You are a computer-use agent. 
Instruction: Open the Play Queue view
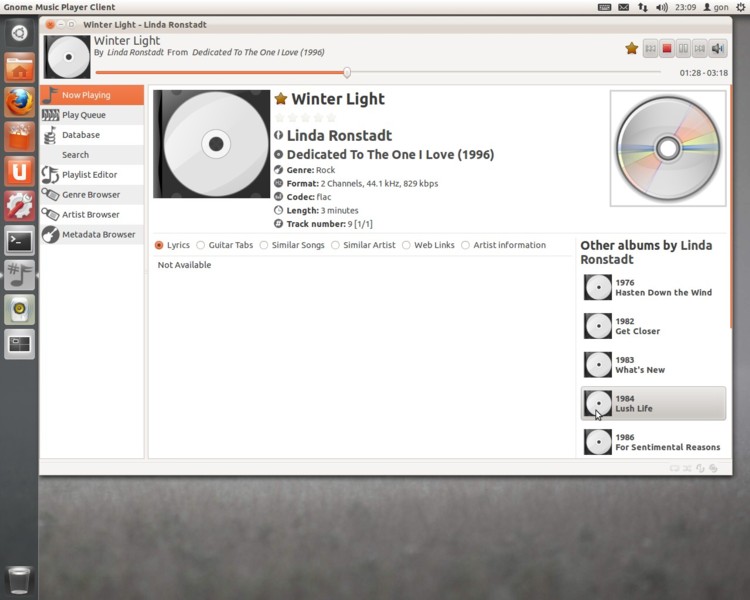92,115
